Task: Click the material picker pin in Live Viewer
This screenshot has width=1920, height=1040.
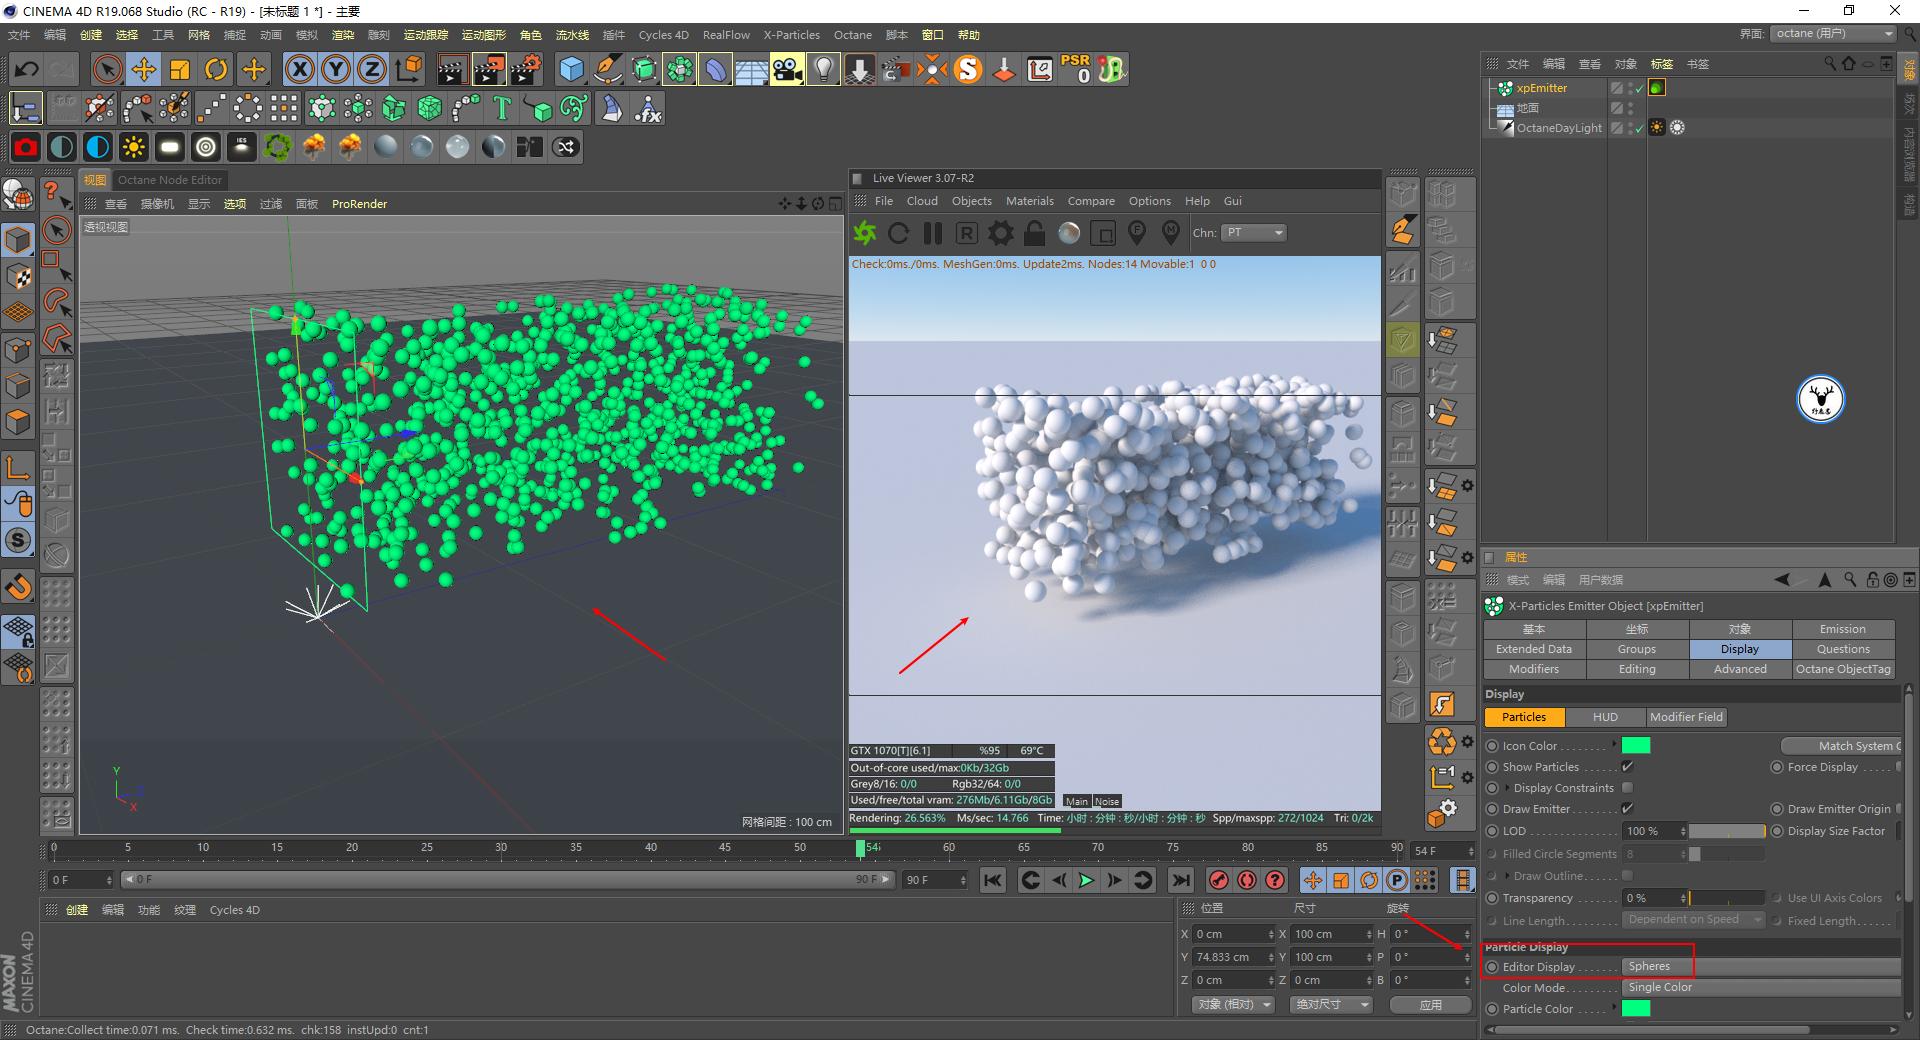Action: pyautogui.click(x=1171, y=232)
